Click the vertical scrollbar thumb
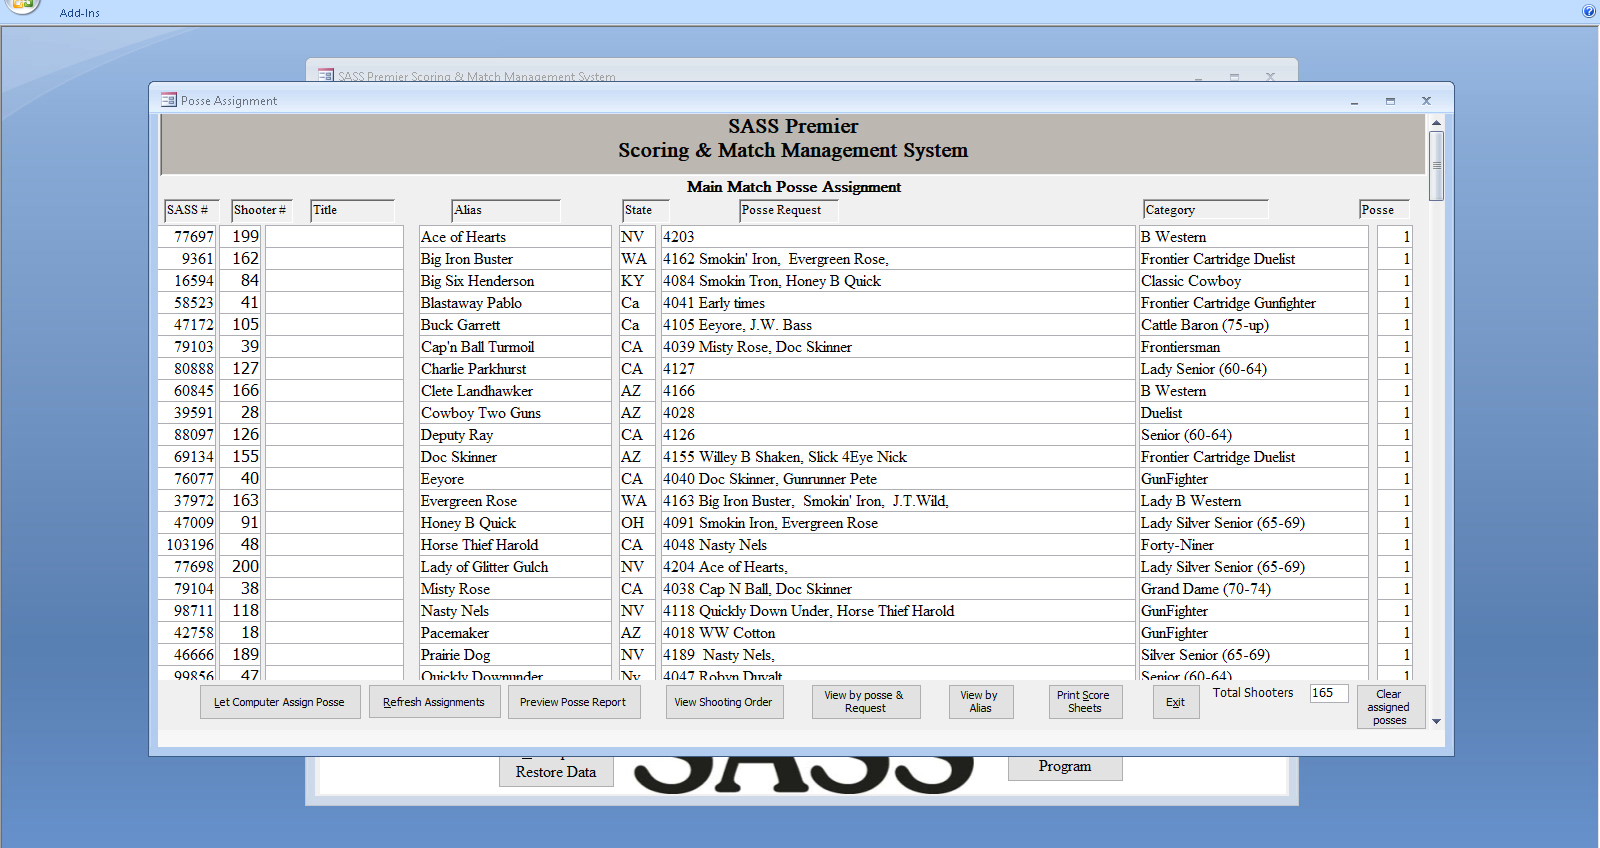Image resolution: width=1600 pixels, height=848 pixels. [1437, 166]
